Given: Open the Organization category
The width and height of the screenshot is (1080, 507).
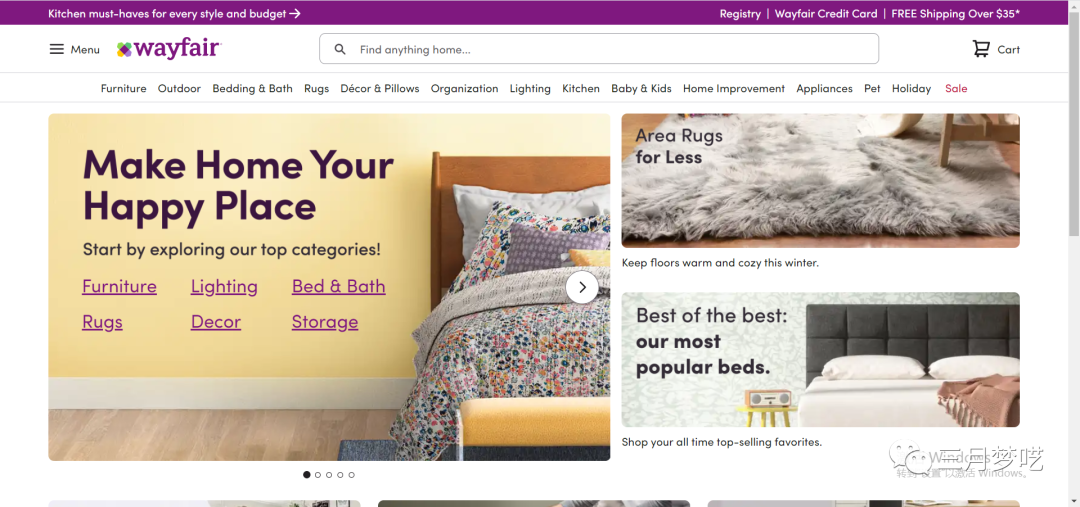Looking at the screenshot, I should click(x=464, y=89).
